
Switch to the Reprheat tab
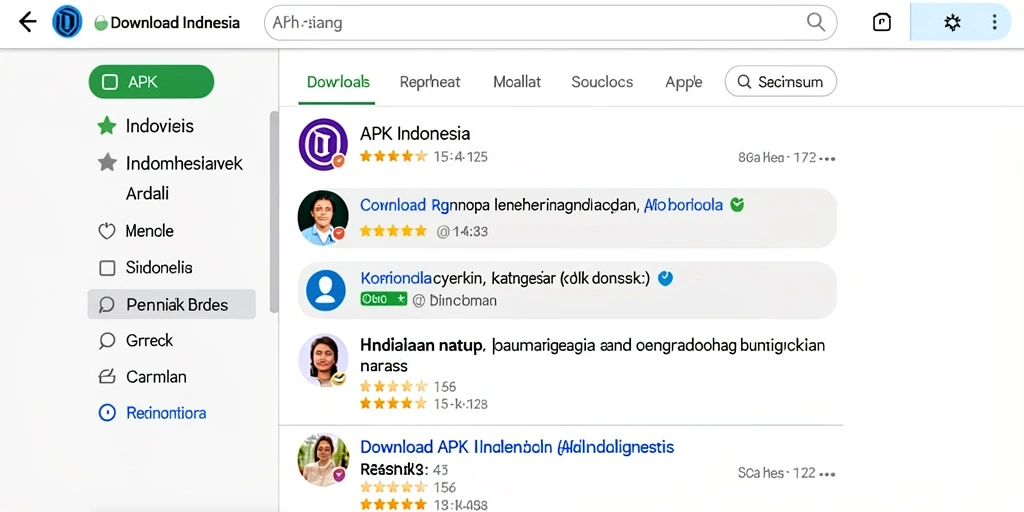(430, 82)
